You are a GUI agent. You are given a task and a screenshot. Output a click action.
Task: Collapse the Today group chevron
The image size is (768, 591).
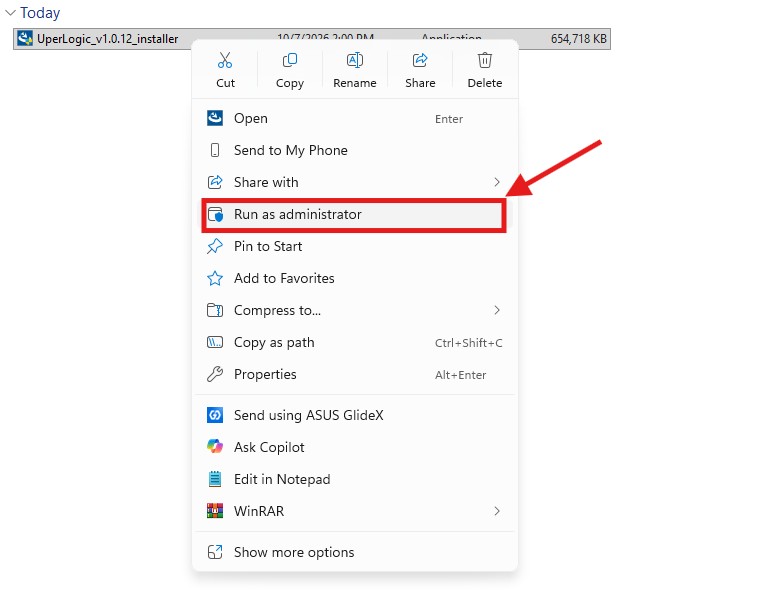point(10,13)
